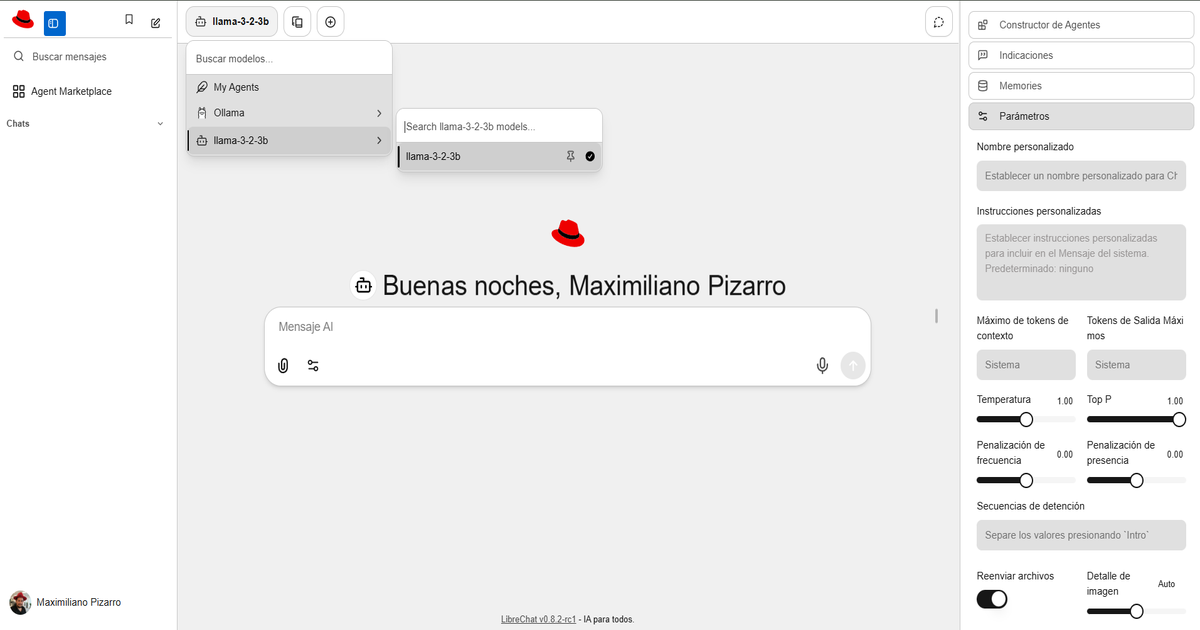Open the llama-3-2-3b model selector dropdown
Image resolution: width=1200 pixels, height=630 pixels.
[232, 22]
